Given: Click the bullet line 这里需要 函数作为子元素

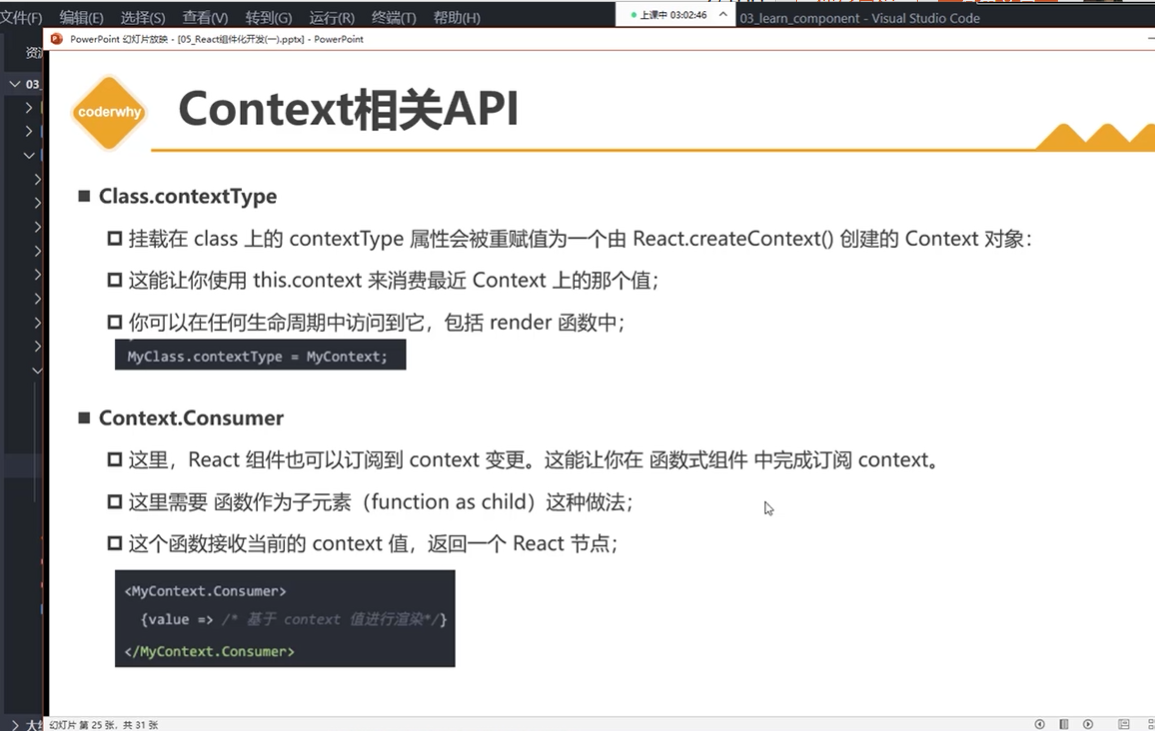Looking at the screenshot, I should click(x=381, y=503).
